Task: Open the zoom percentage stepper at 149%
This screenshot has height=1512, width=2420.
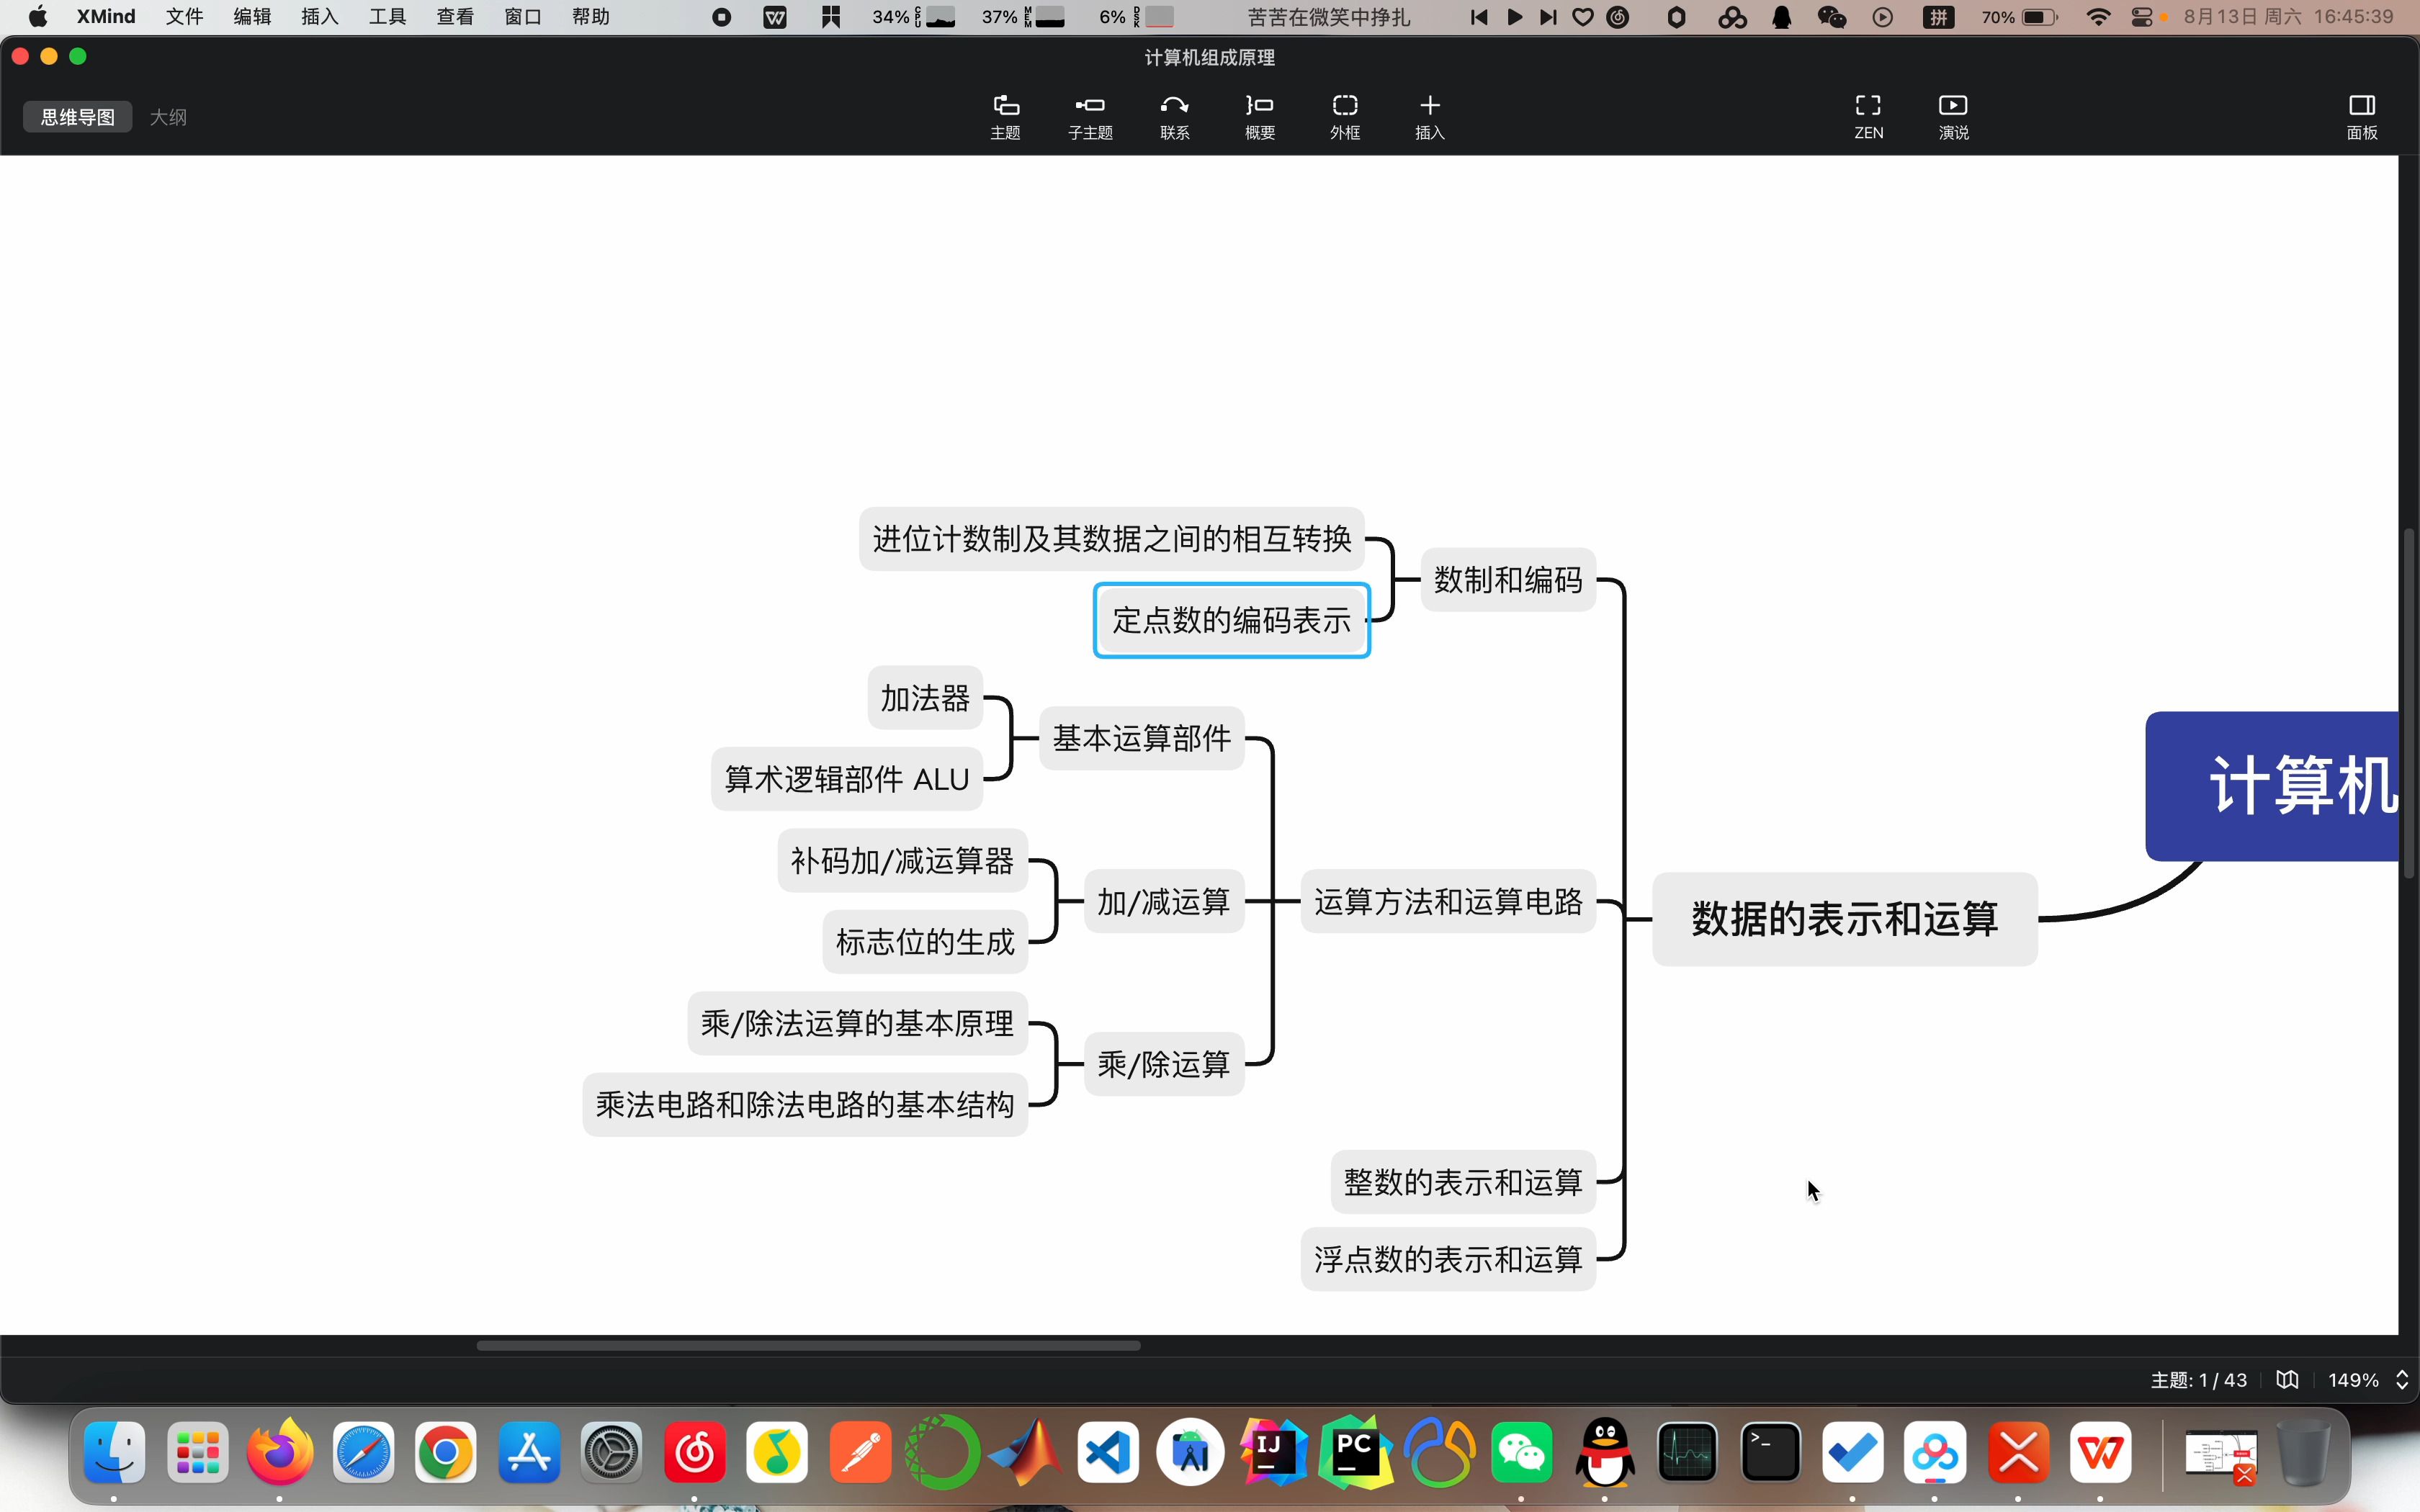Action: (x=2401, y=1380)
